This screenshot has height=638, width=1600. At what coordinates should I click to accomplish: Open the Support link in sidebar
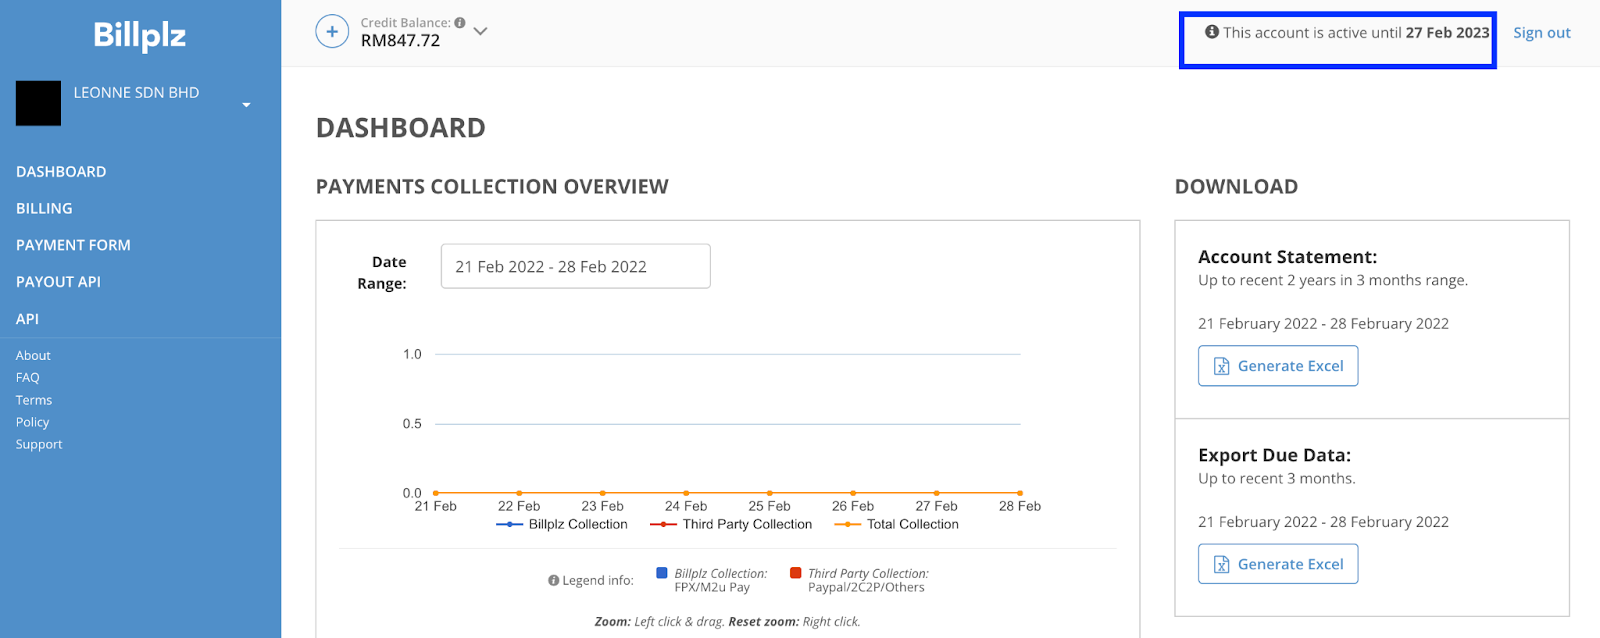pyautogui.click(x=39, y=444)
